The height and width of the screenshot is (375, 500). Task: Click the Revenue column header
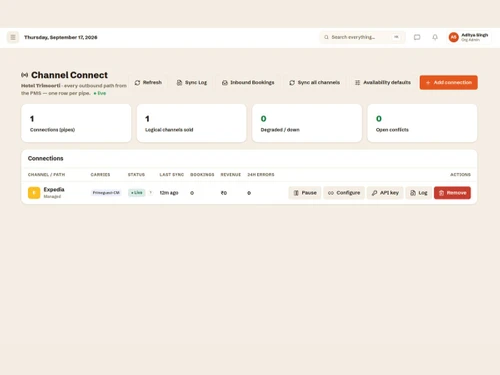click(231, 175)
